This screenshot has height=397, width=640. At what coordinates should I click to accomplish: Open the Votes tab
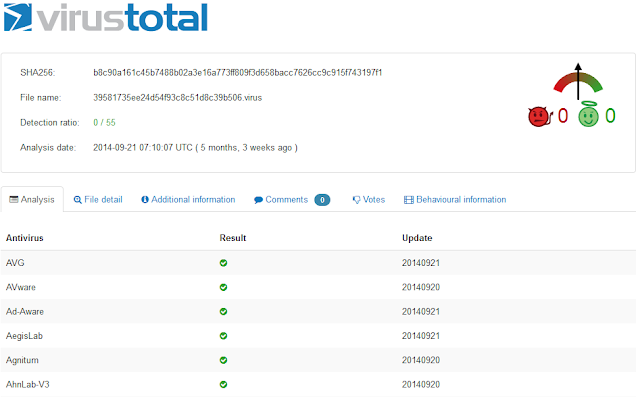(x=369, y=200)
